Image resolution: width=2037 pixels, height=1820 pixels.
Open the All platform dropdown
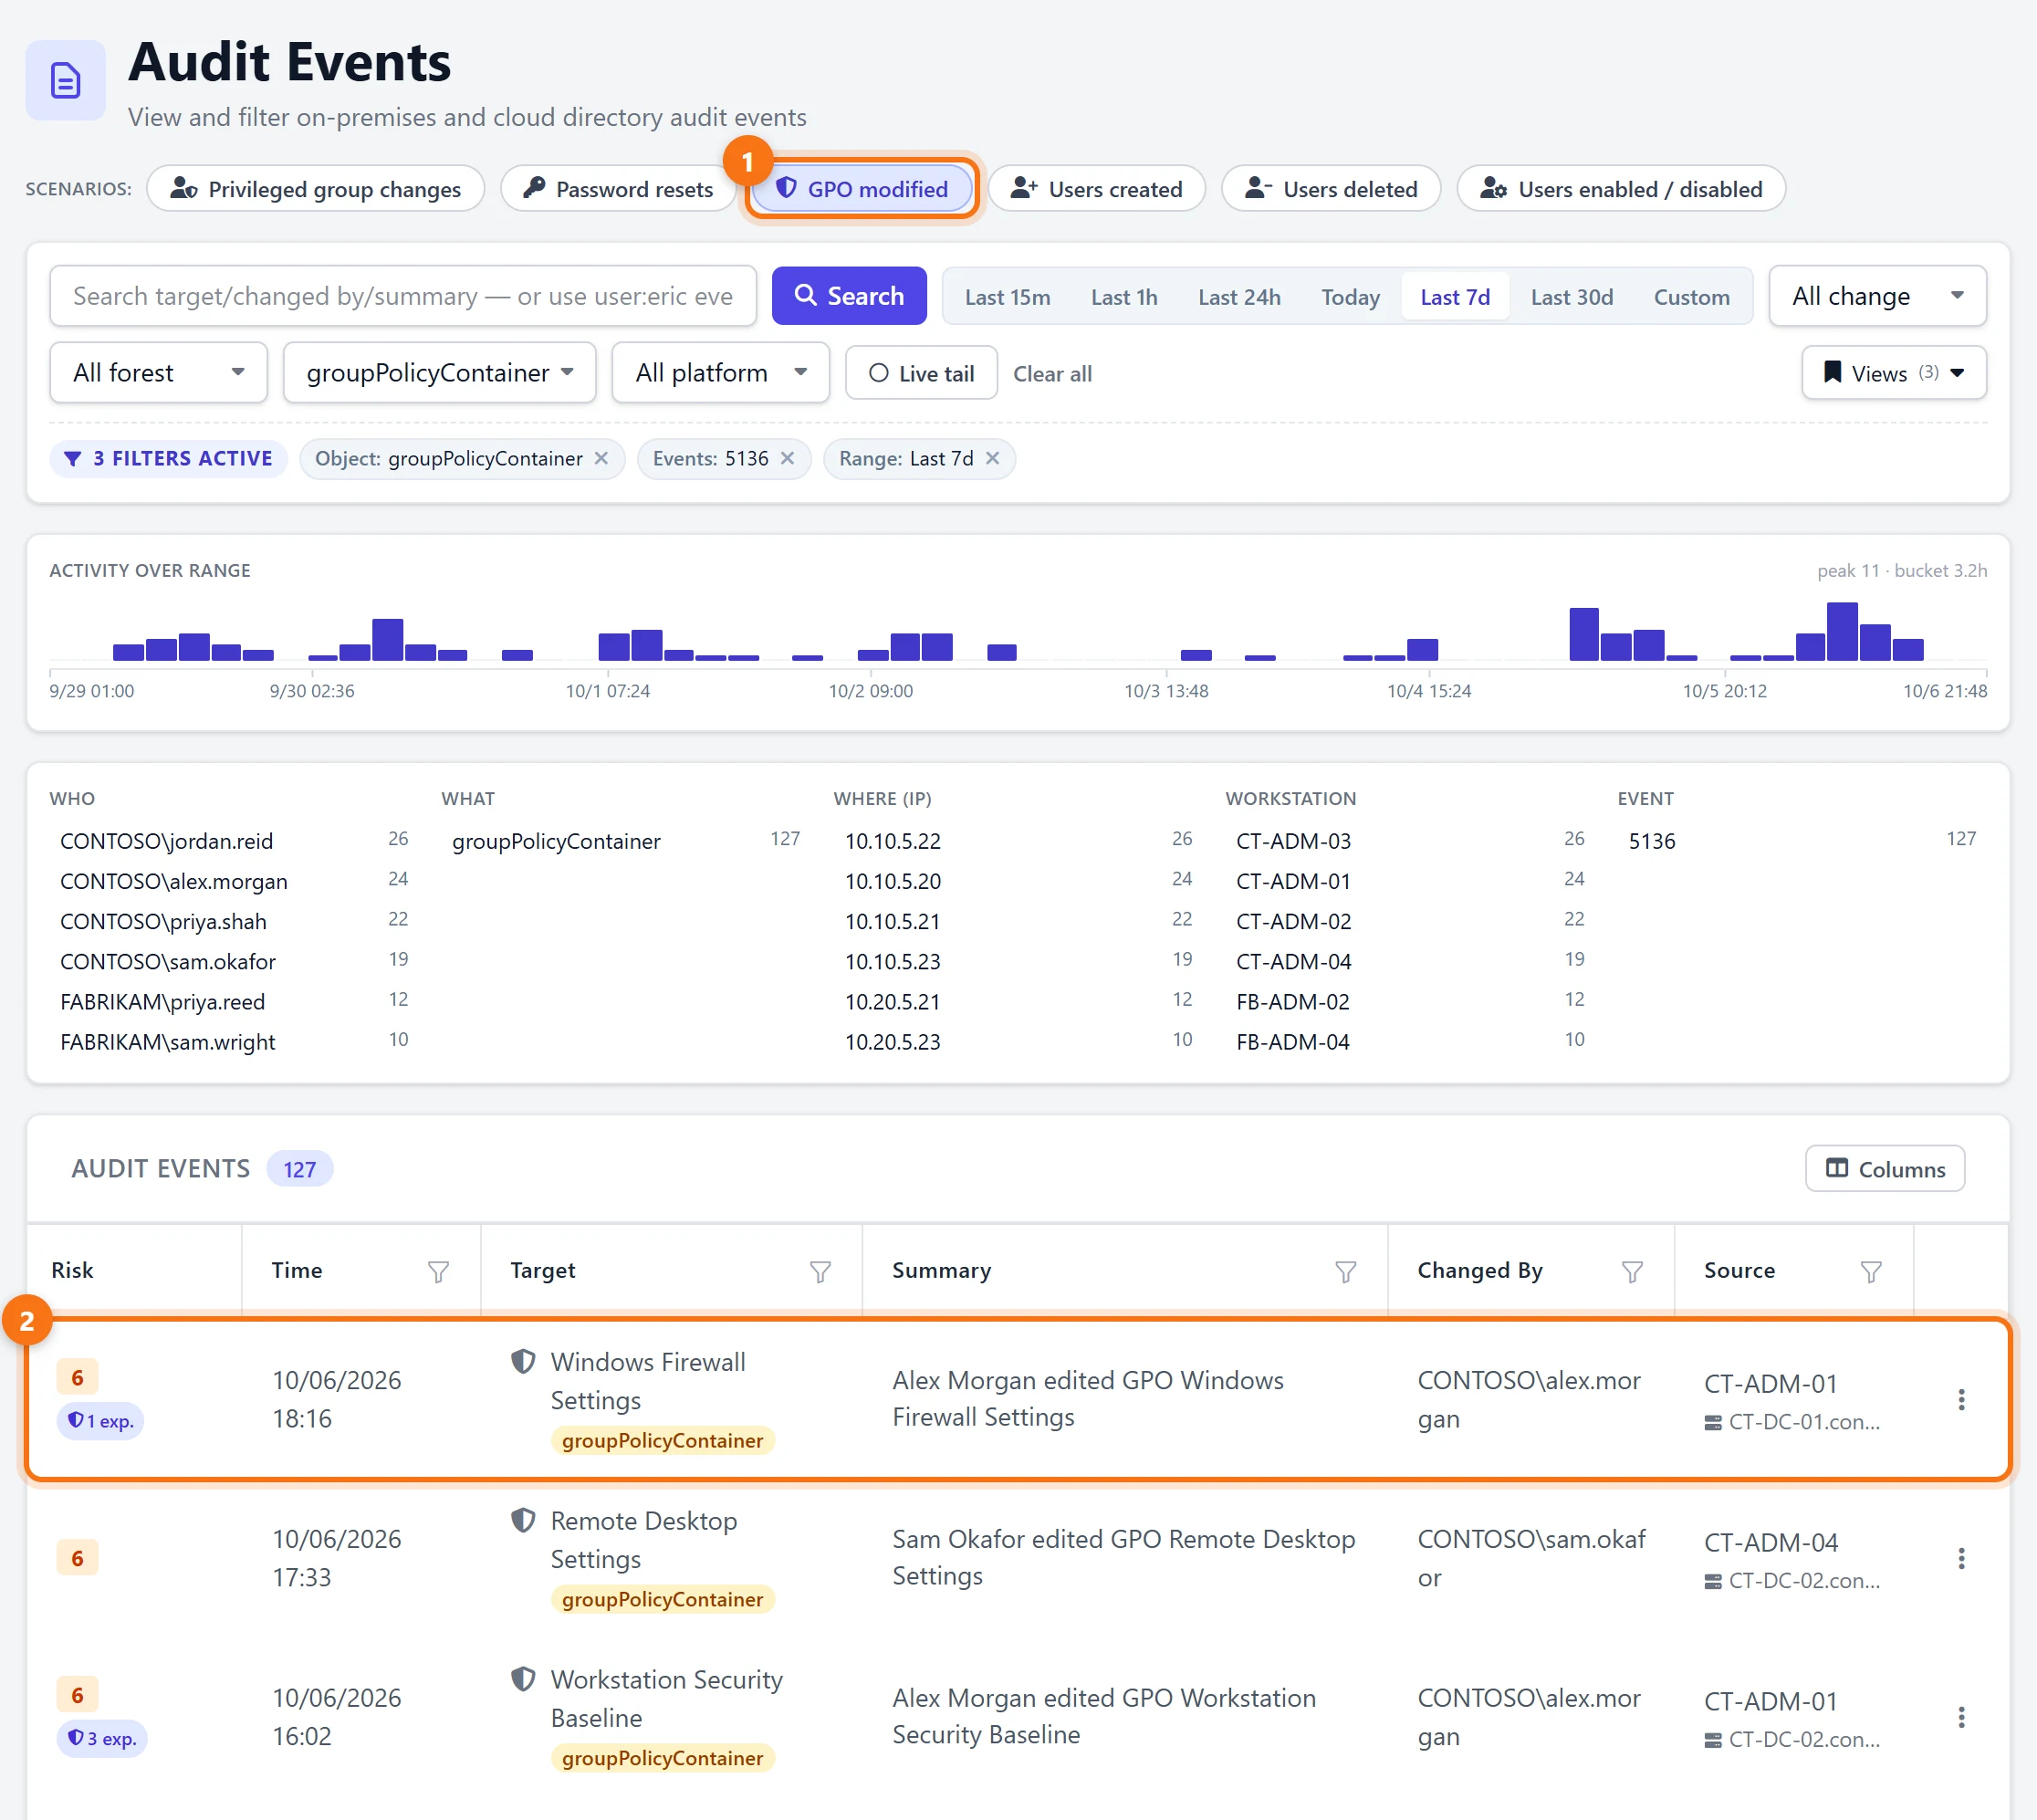(720, 373)
